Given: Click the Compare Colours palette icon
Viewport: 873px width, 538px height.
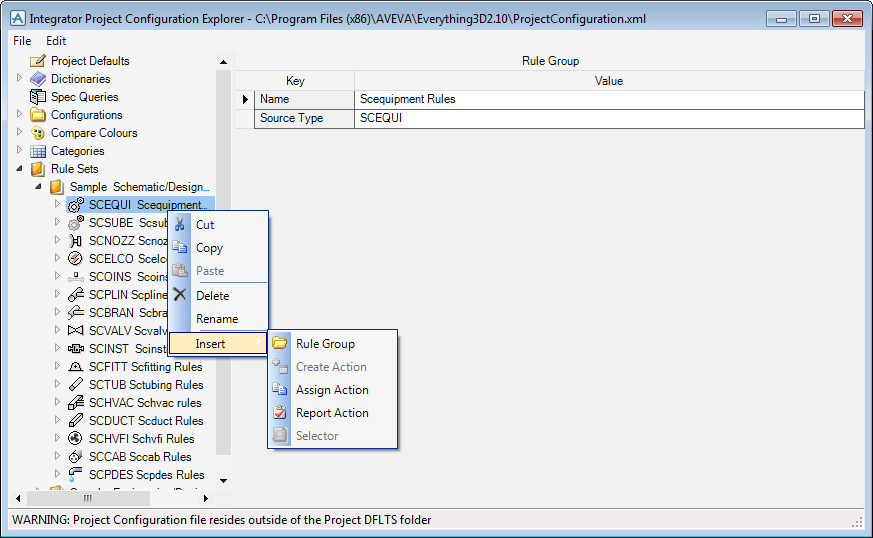Looking at the screenshot, I should (x=38, y=133).
